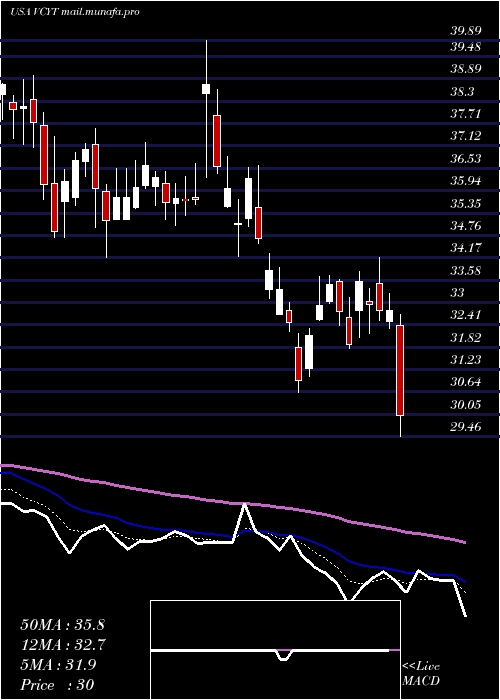Click the 33 price axis label
Screen dimensions: 500x700
[x=457, y=293]
